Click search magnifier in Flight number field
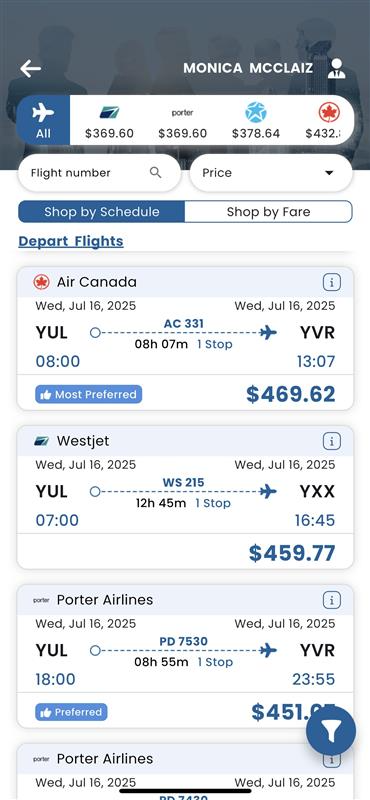This screenshot has height=800, width=370. (x=156, y=172)
